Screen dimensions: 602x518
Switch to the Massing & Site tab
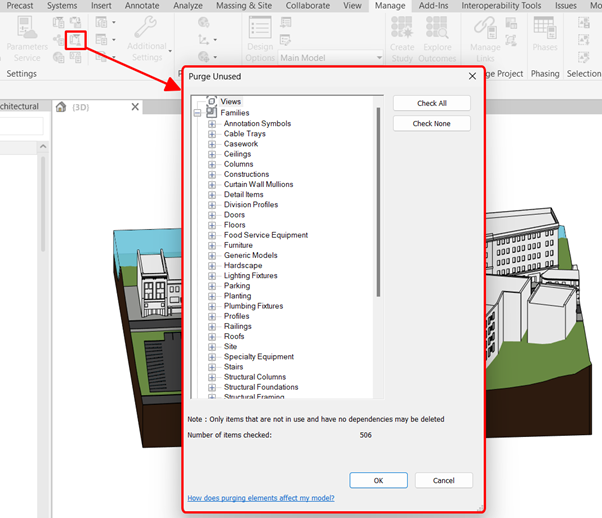244,6
